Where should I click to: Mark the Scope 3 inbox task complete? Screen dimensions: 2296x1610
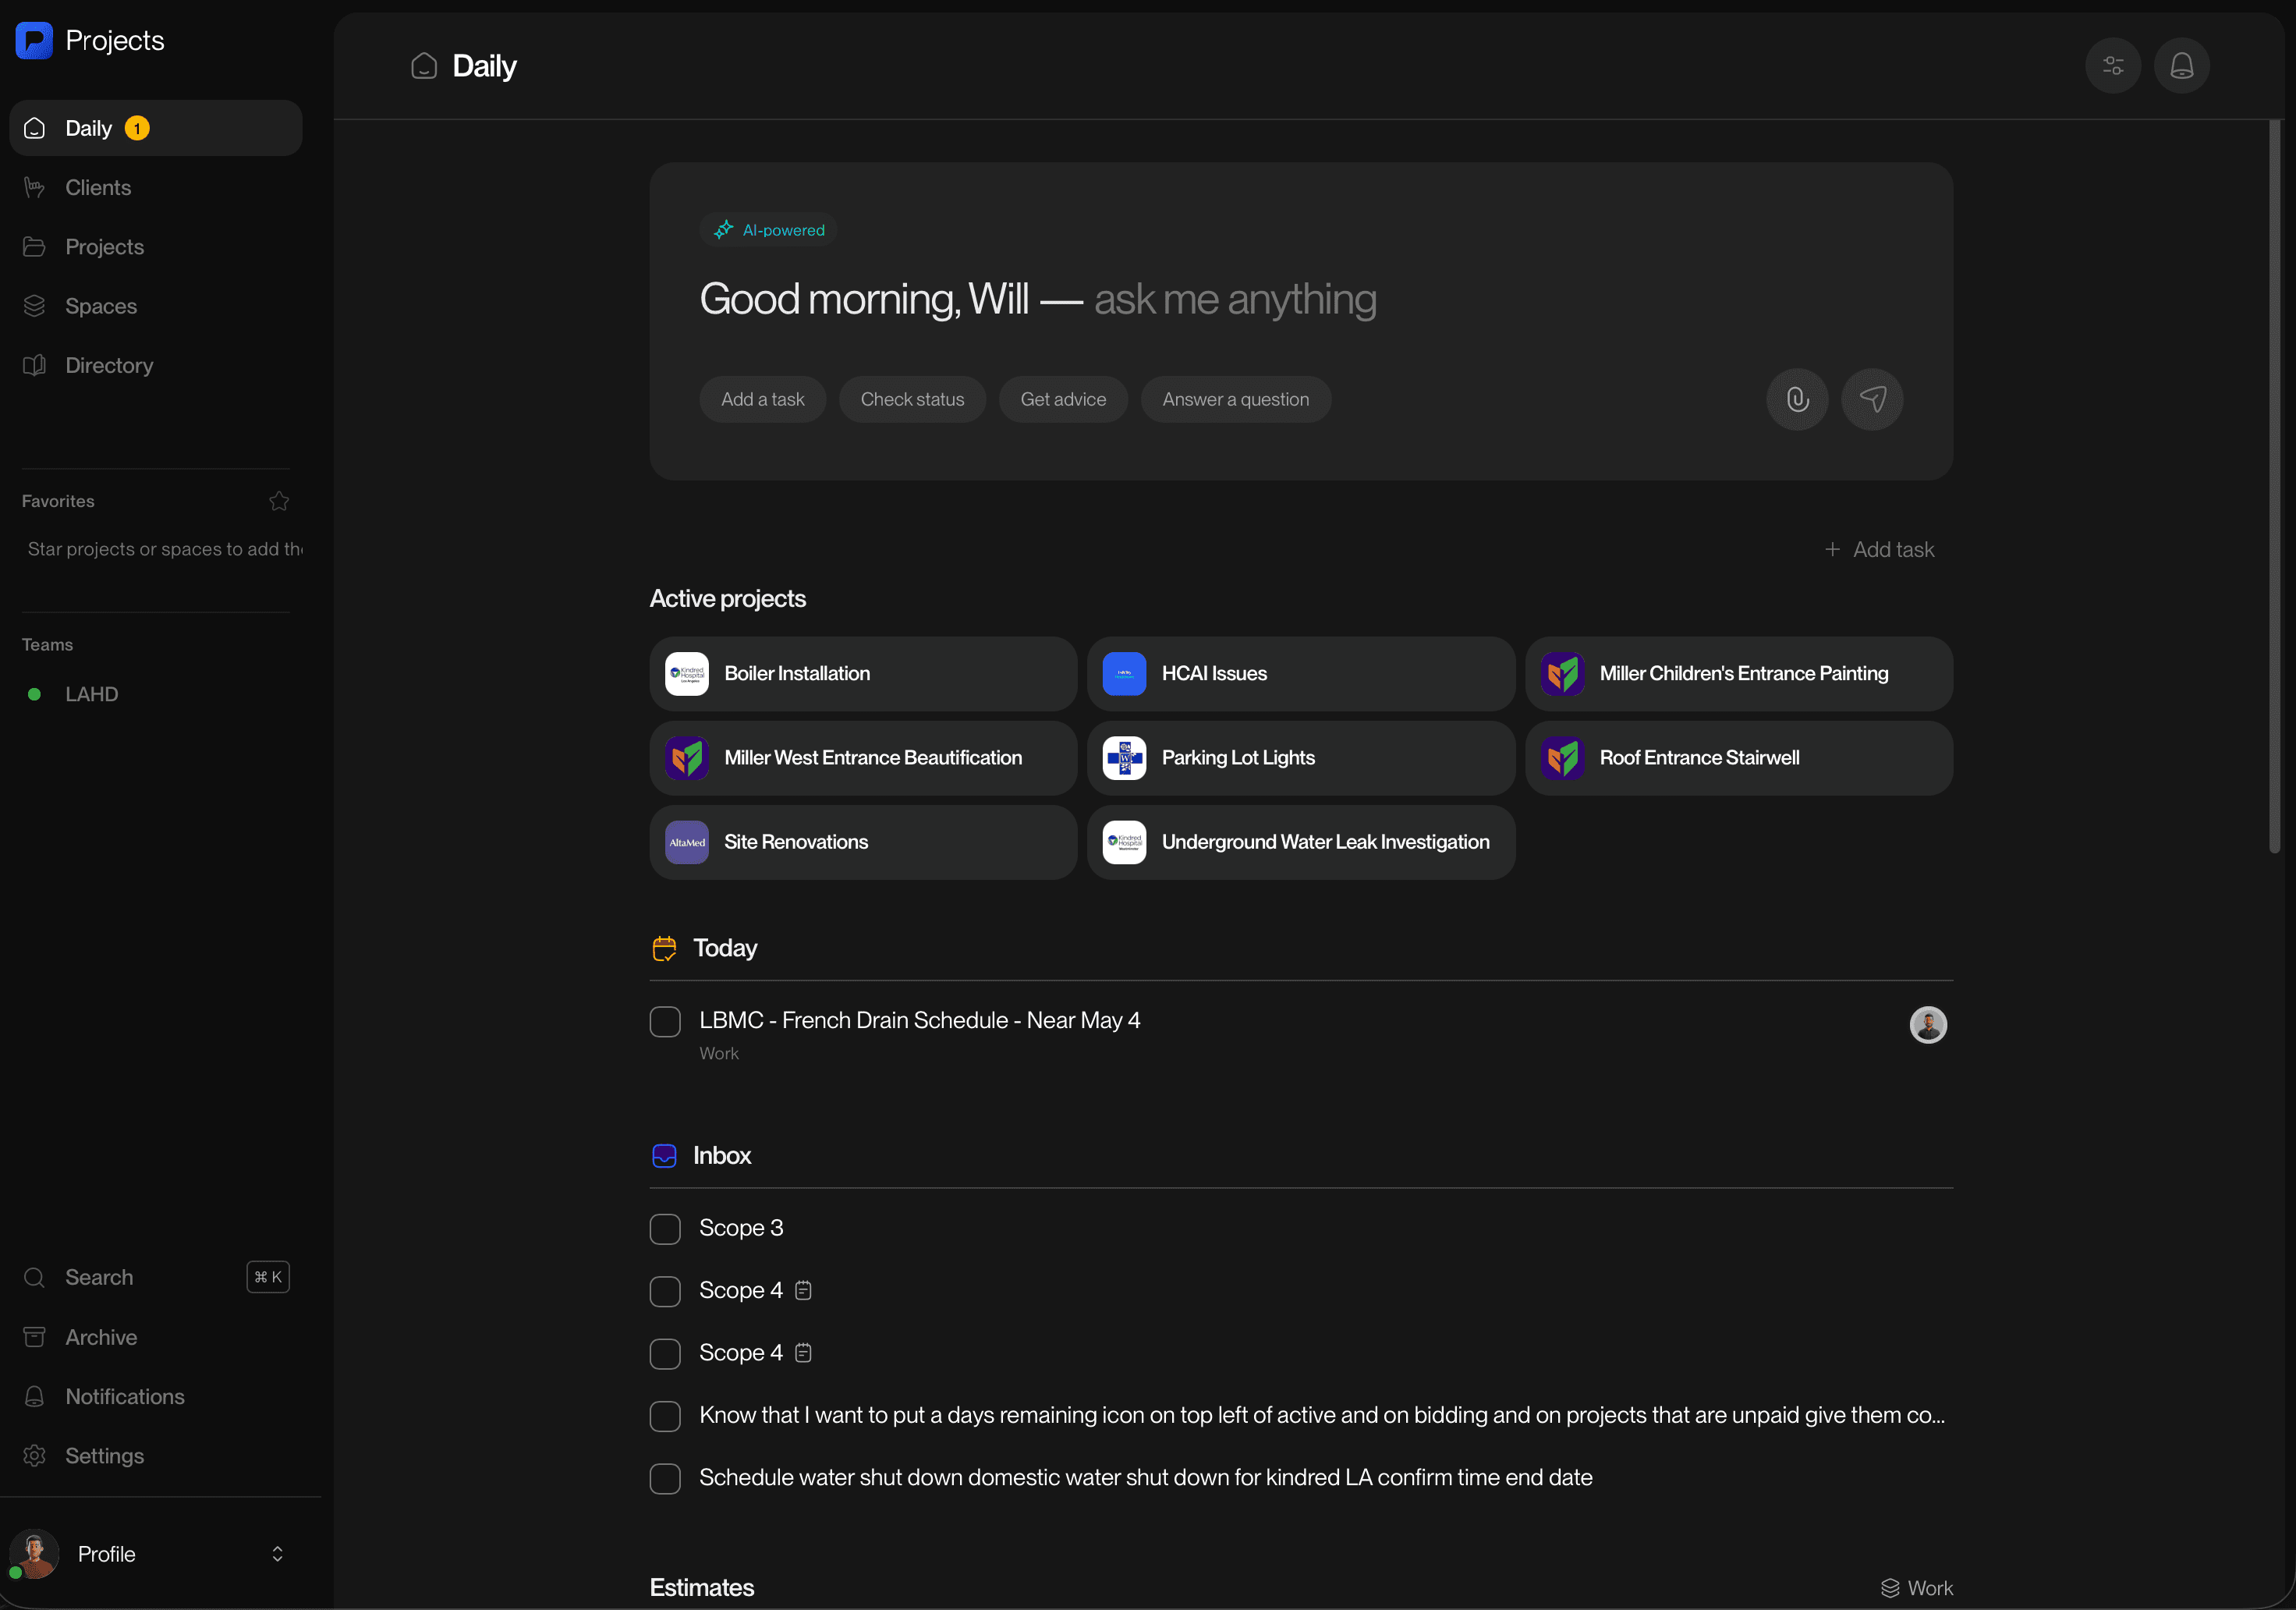(665, 1229)
